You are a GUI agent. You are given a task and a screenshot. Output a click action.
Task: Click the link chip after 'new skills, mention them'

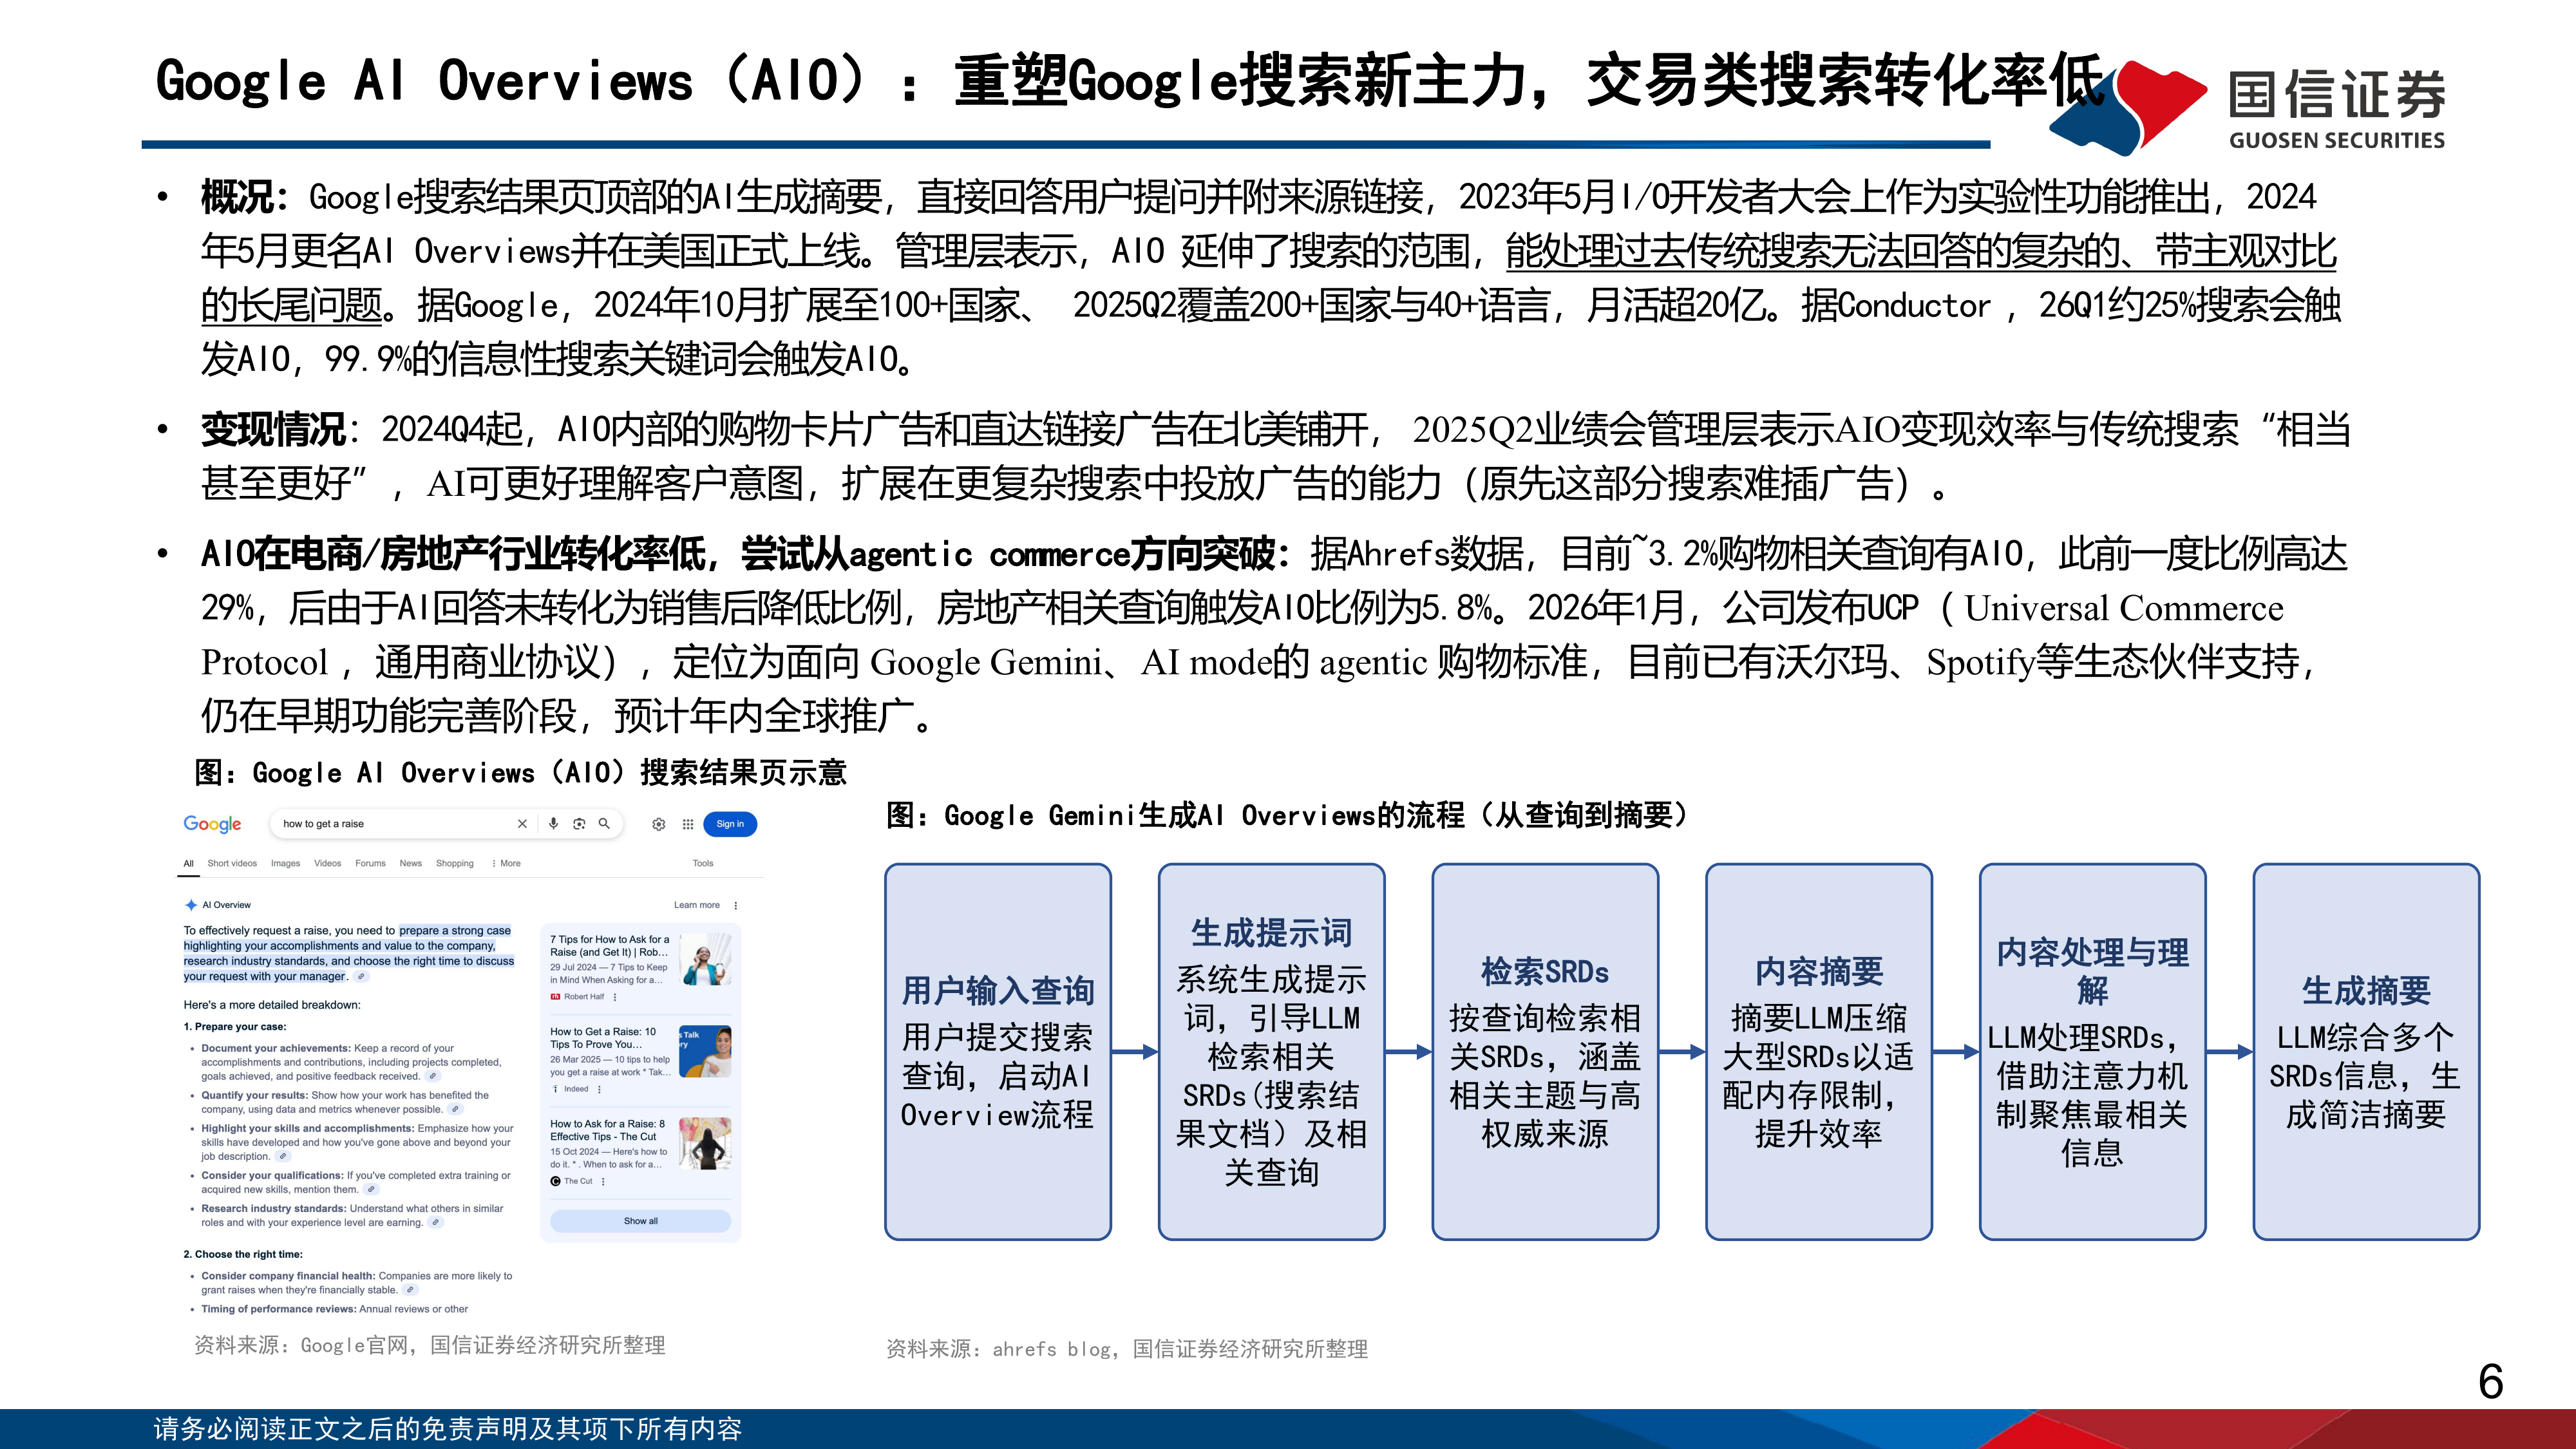371,1190
